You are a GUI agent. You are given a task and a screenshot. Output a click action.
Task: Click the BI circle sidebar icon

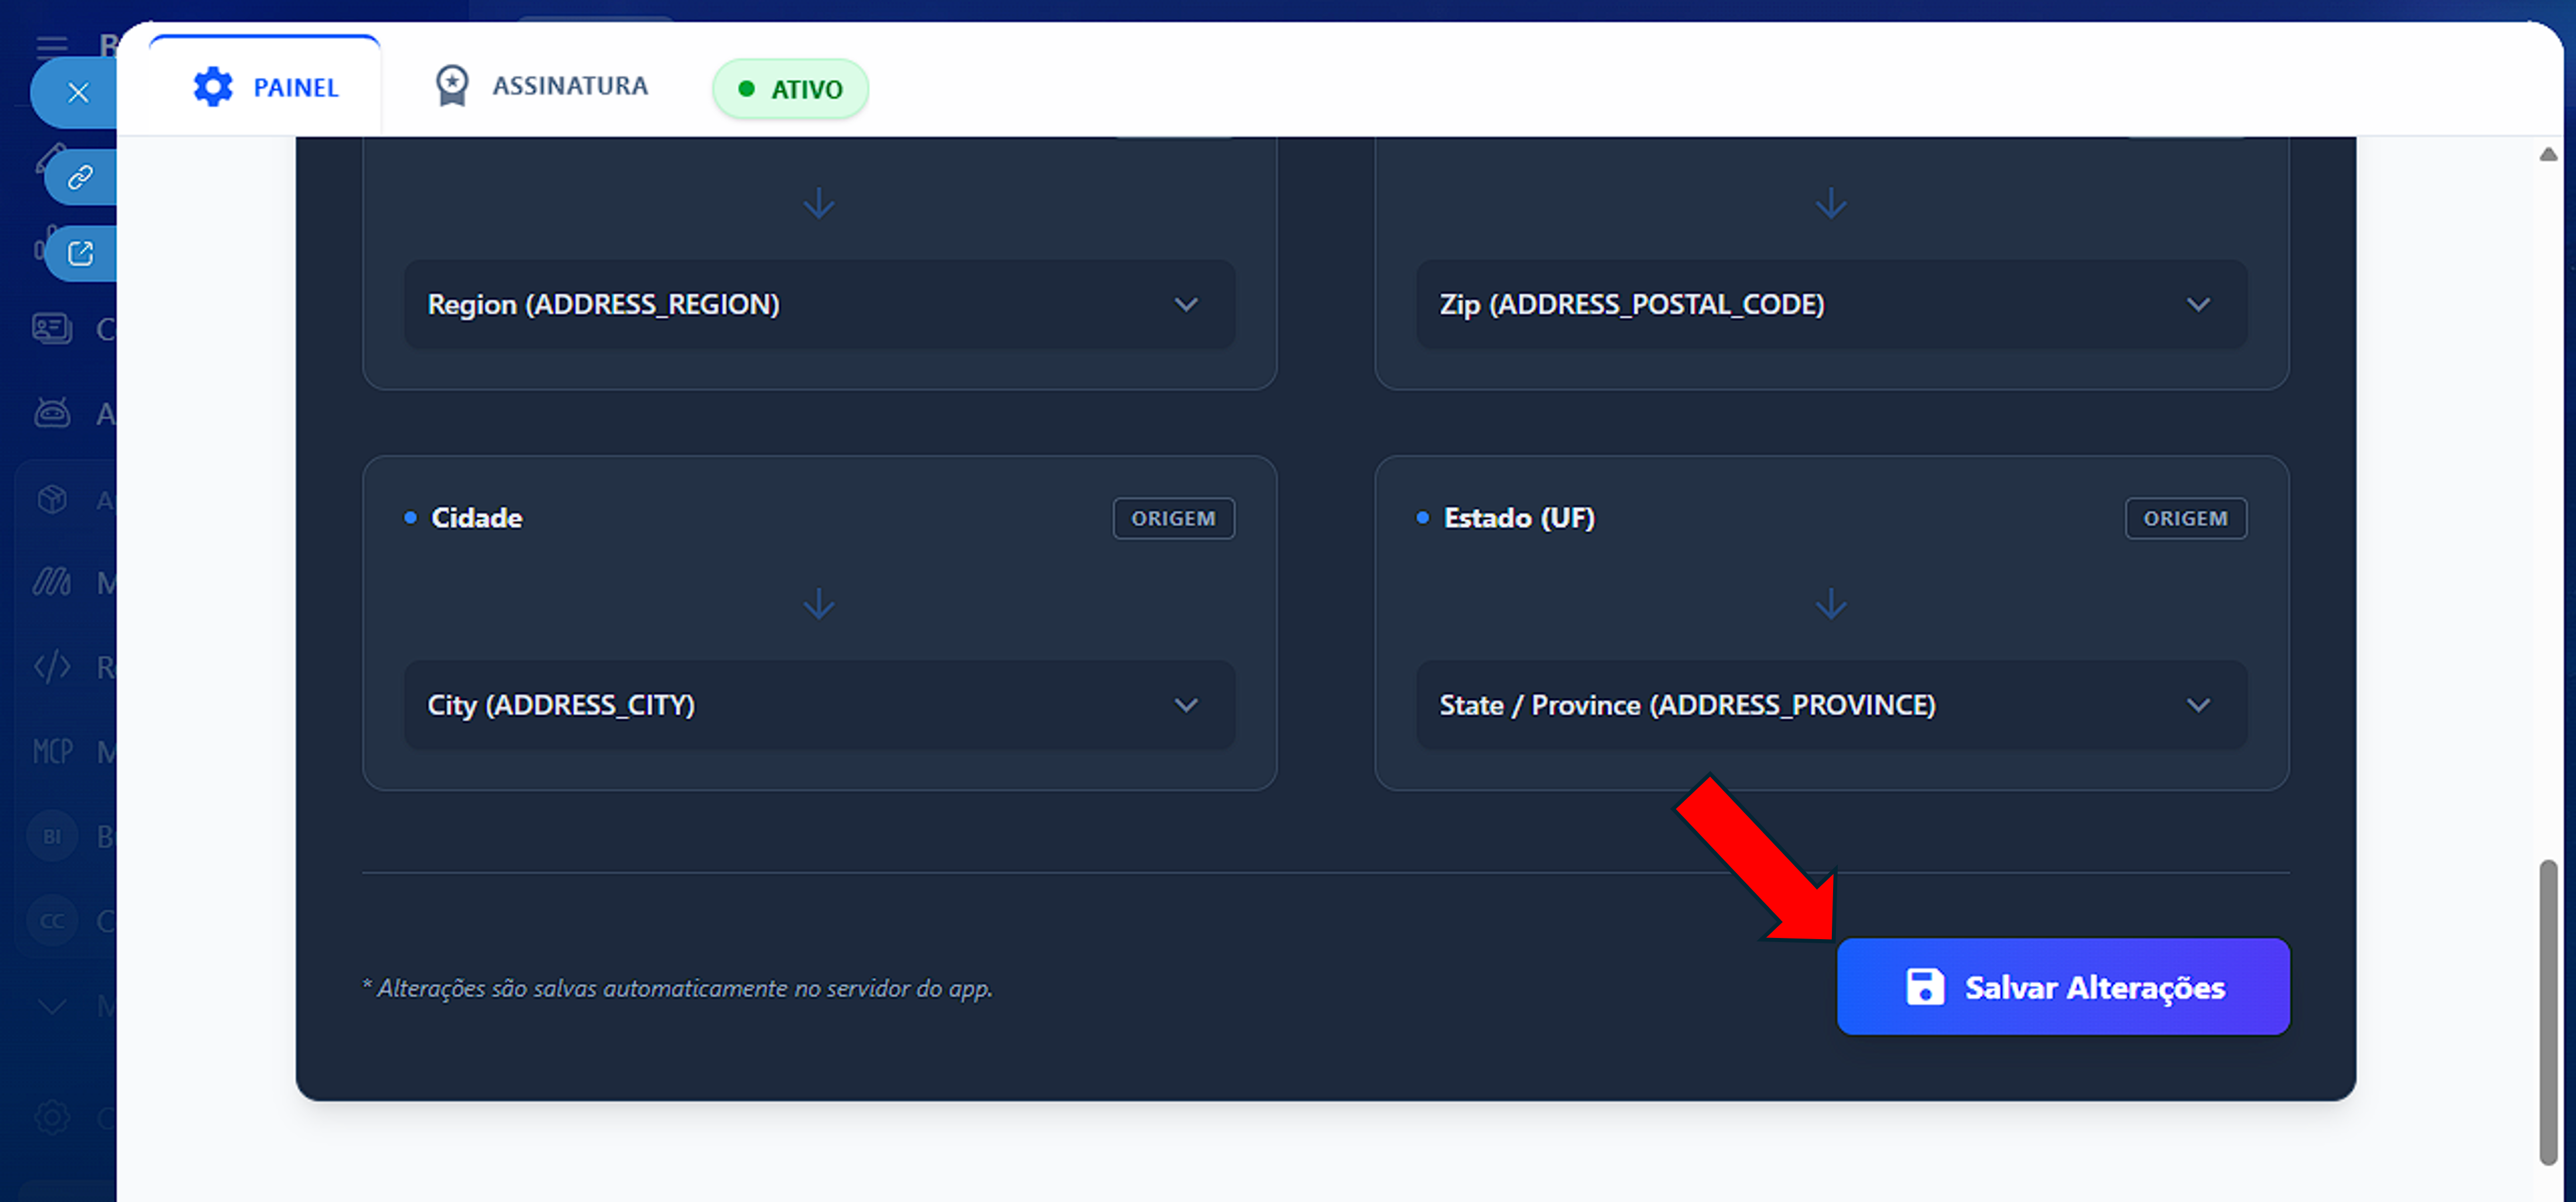point(52,836)
